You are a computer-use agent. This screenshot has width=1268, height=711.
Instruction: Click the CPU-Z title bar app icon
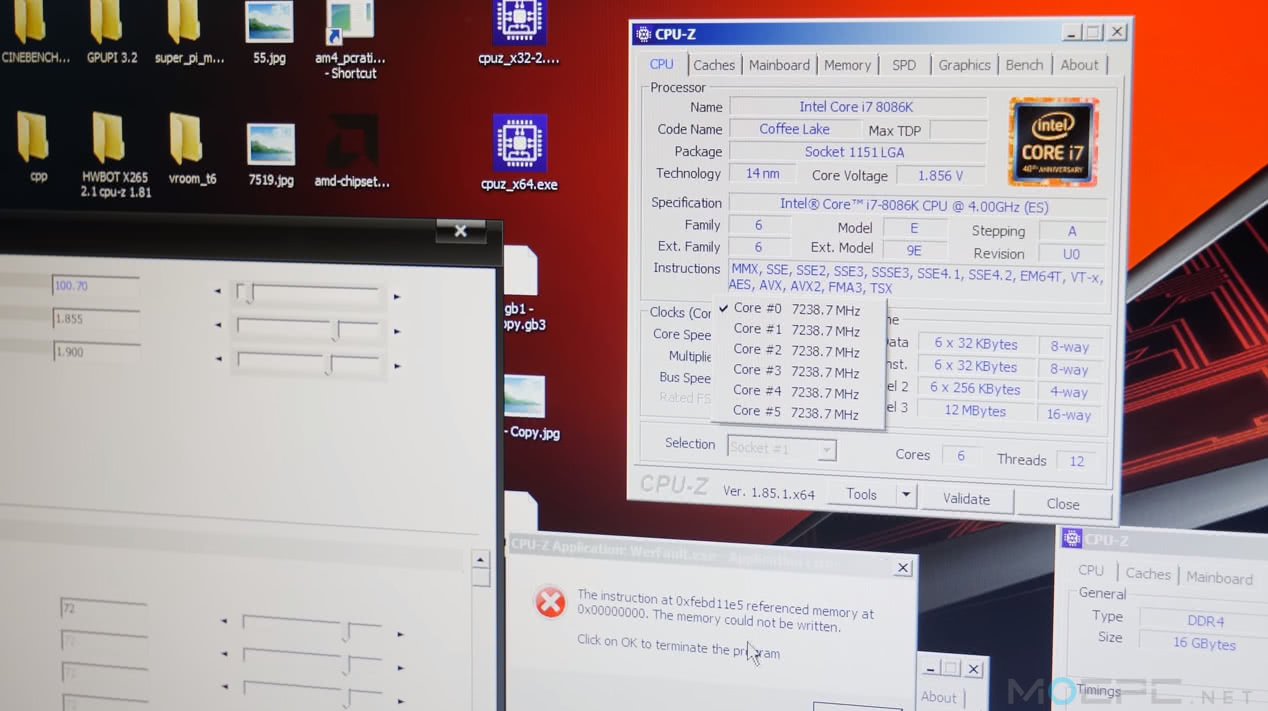[x=643, y=34]
